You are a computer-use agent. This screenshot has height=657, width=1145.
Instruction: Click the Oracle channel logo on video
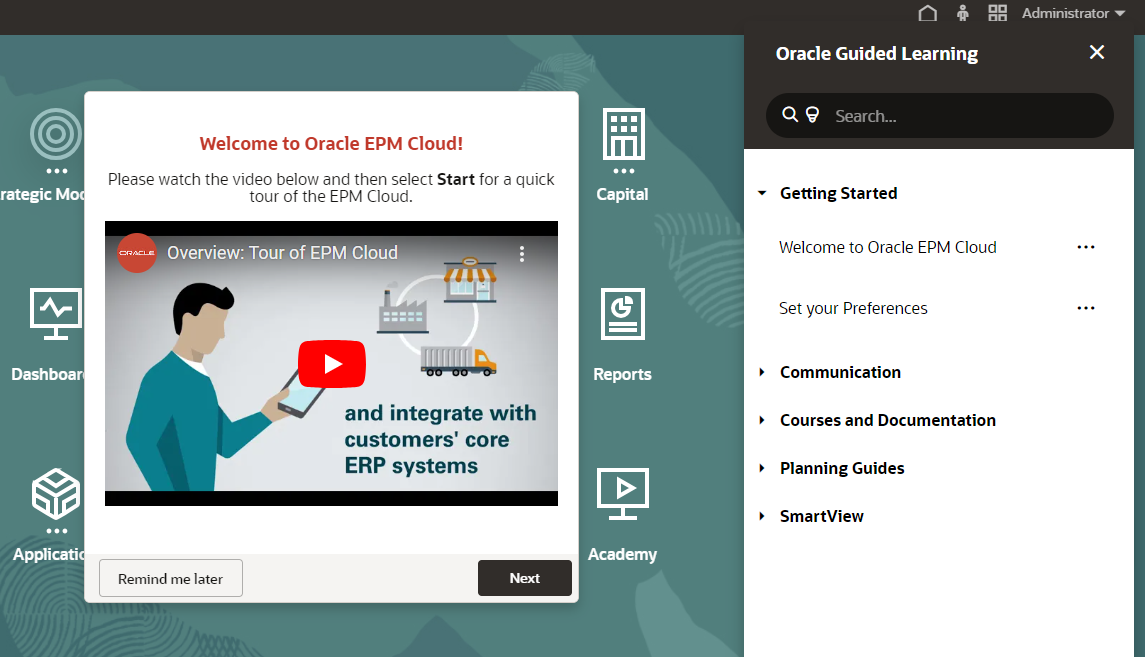(137, 253)
